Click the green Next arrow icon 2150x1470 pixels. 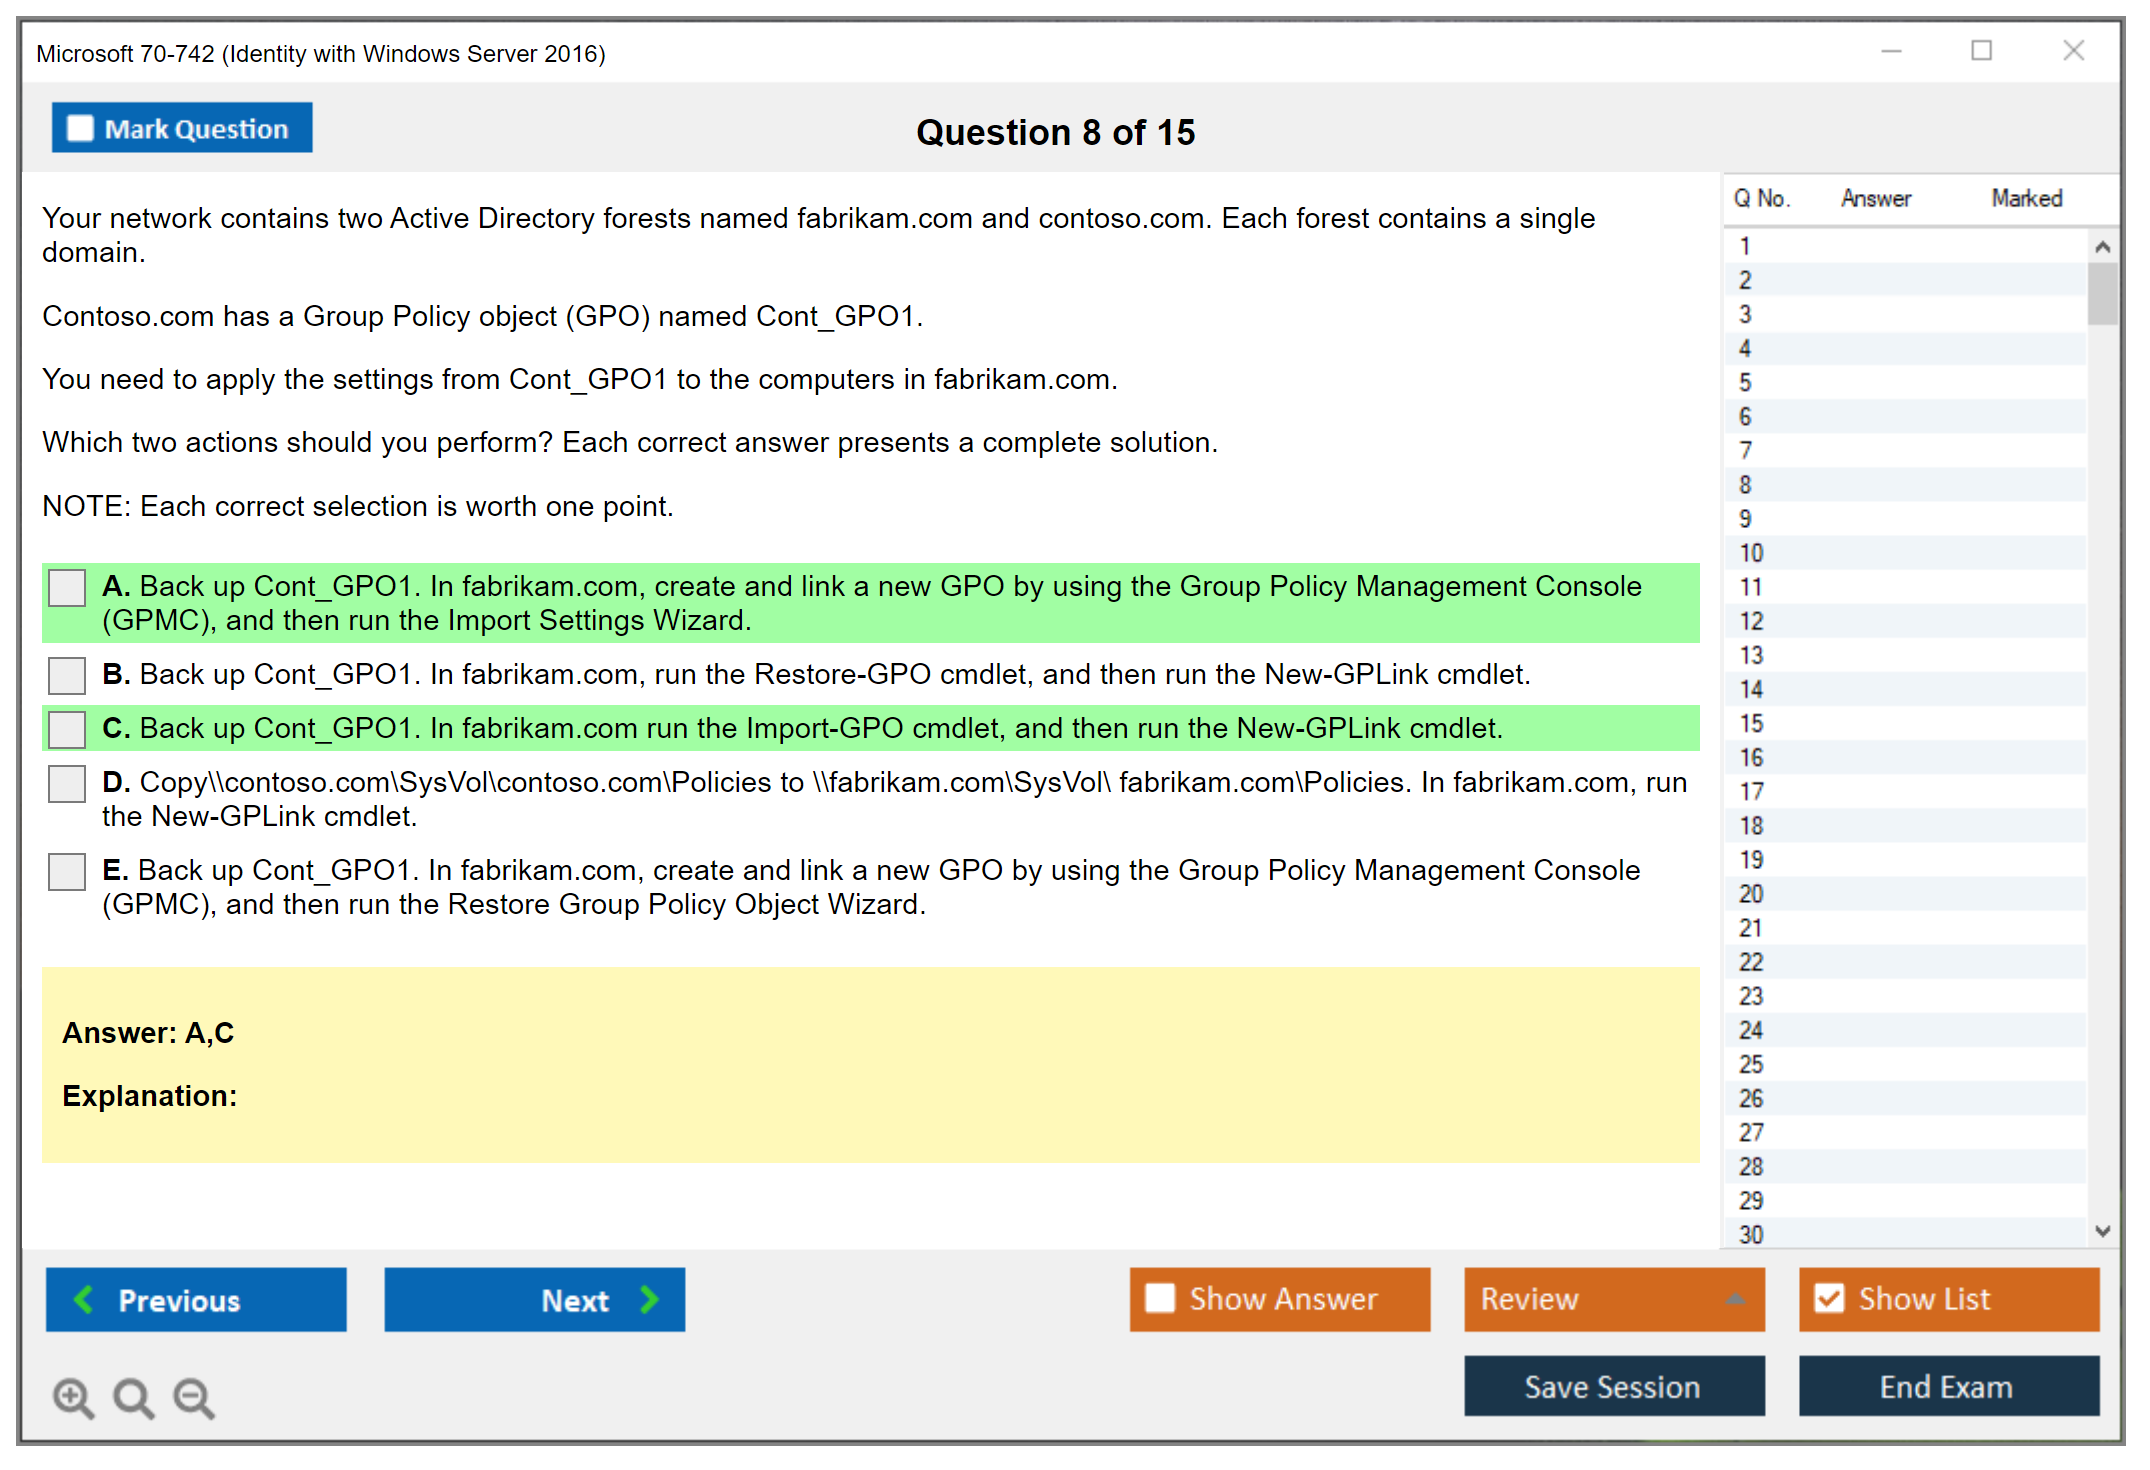[x=650, y=1299]
